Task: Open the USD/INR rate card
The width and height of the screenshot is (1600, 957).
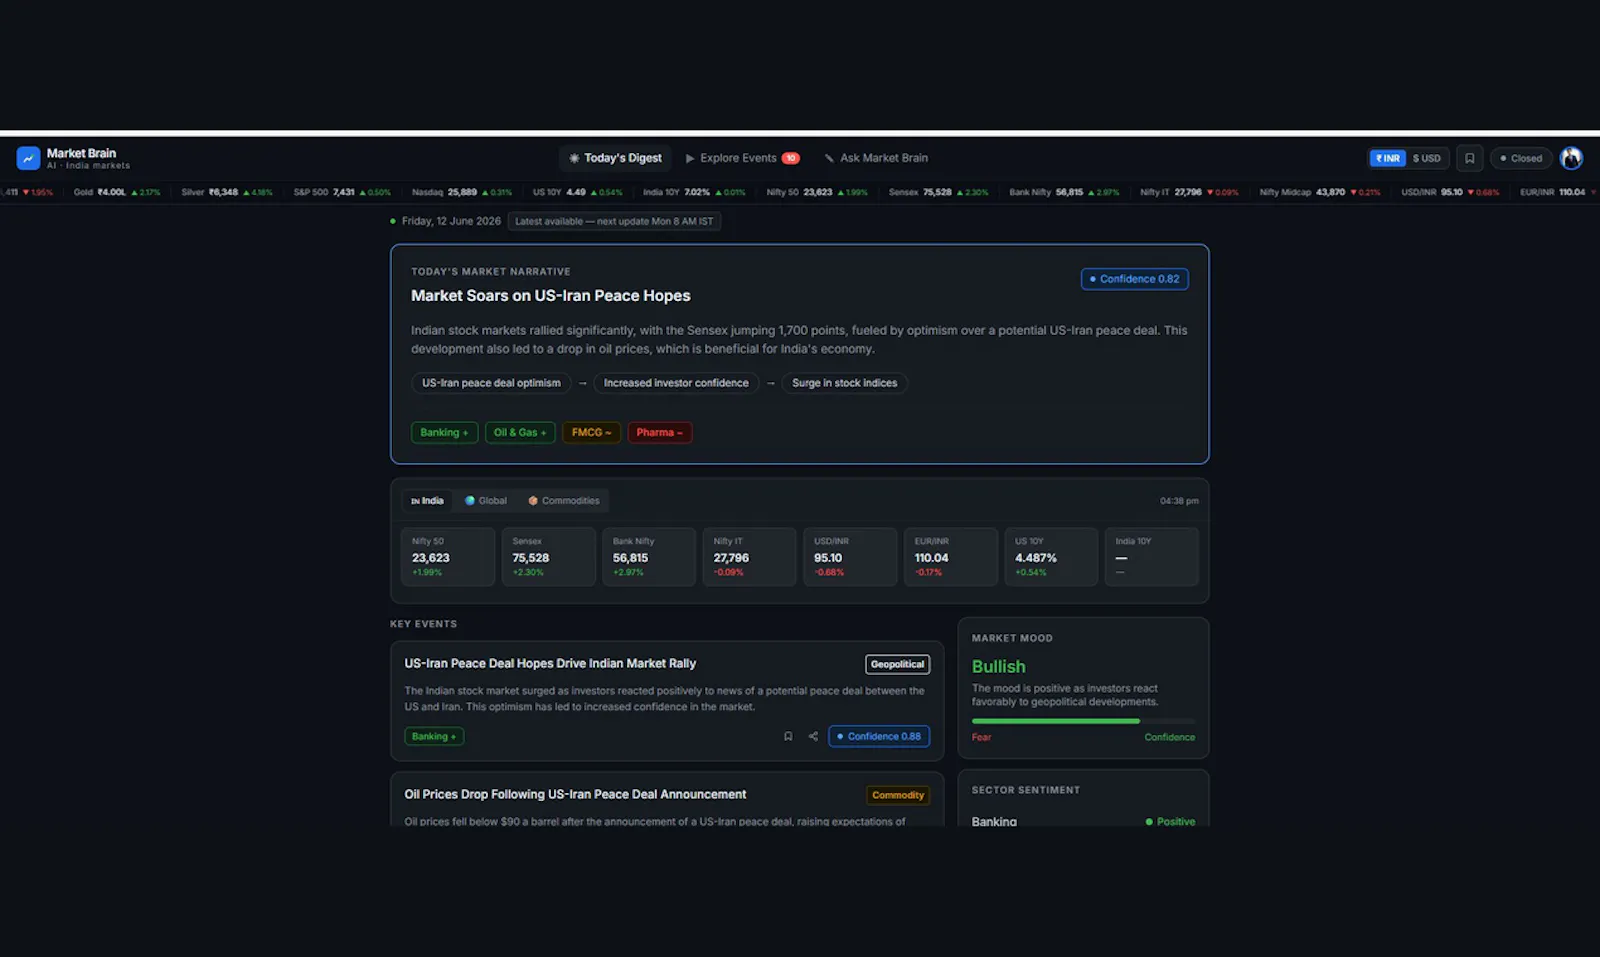Action: point(850,557)
